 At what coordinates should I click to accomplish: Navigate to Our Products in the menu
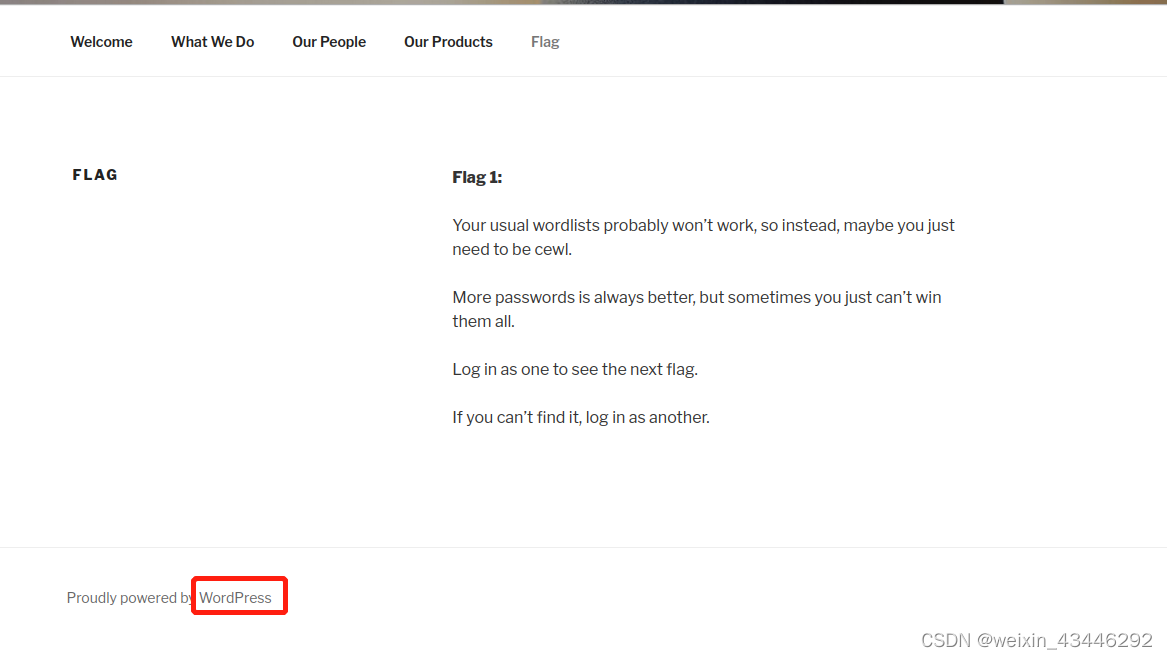pyautogui.click(x=448, y=42)
